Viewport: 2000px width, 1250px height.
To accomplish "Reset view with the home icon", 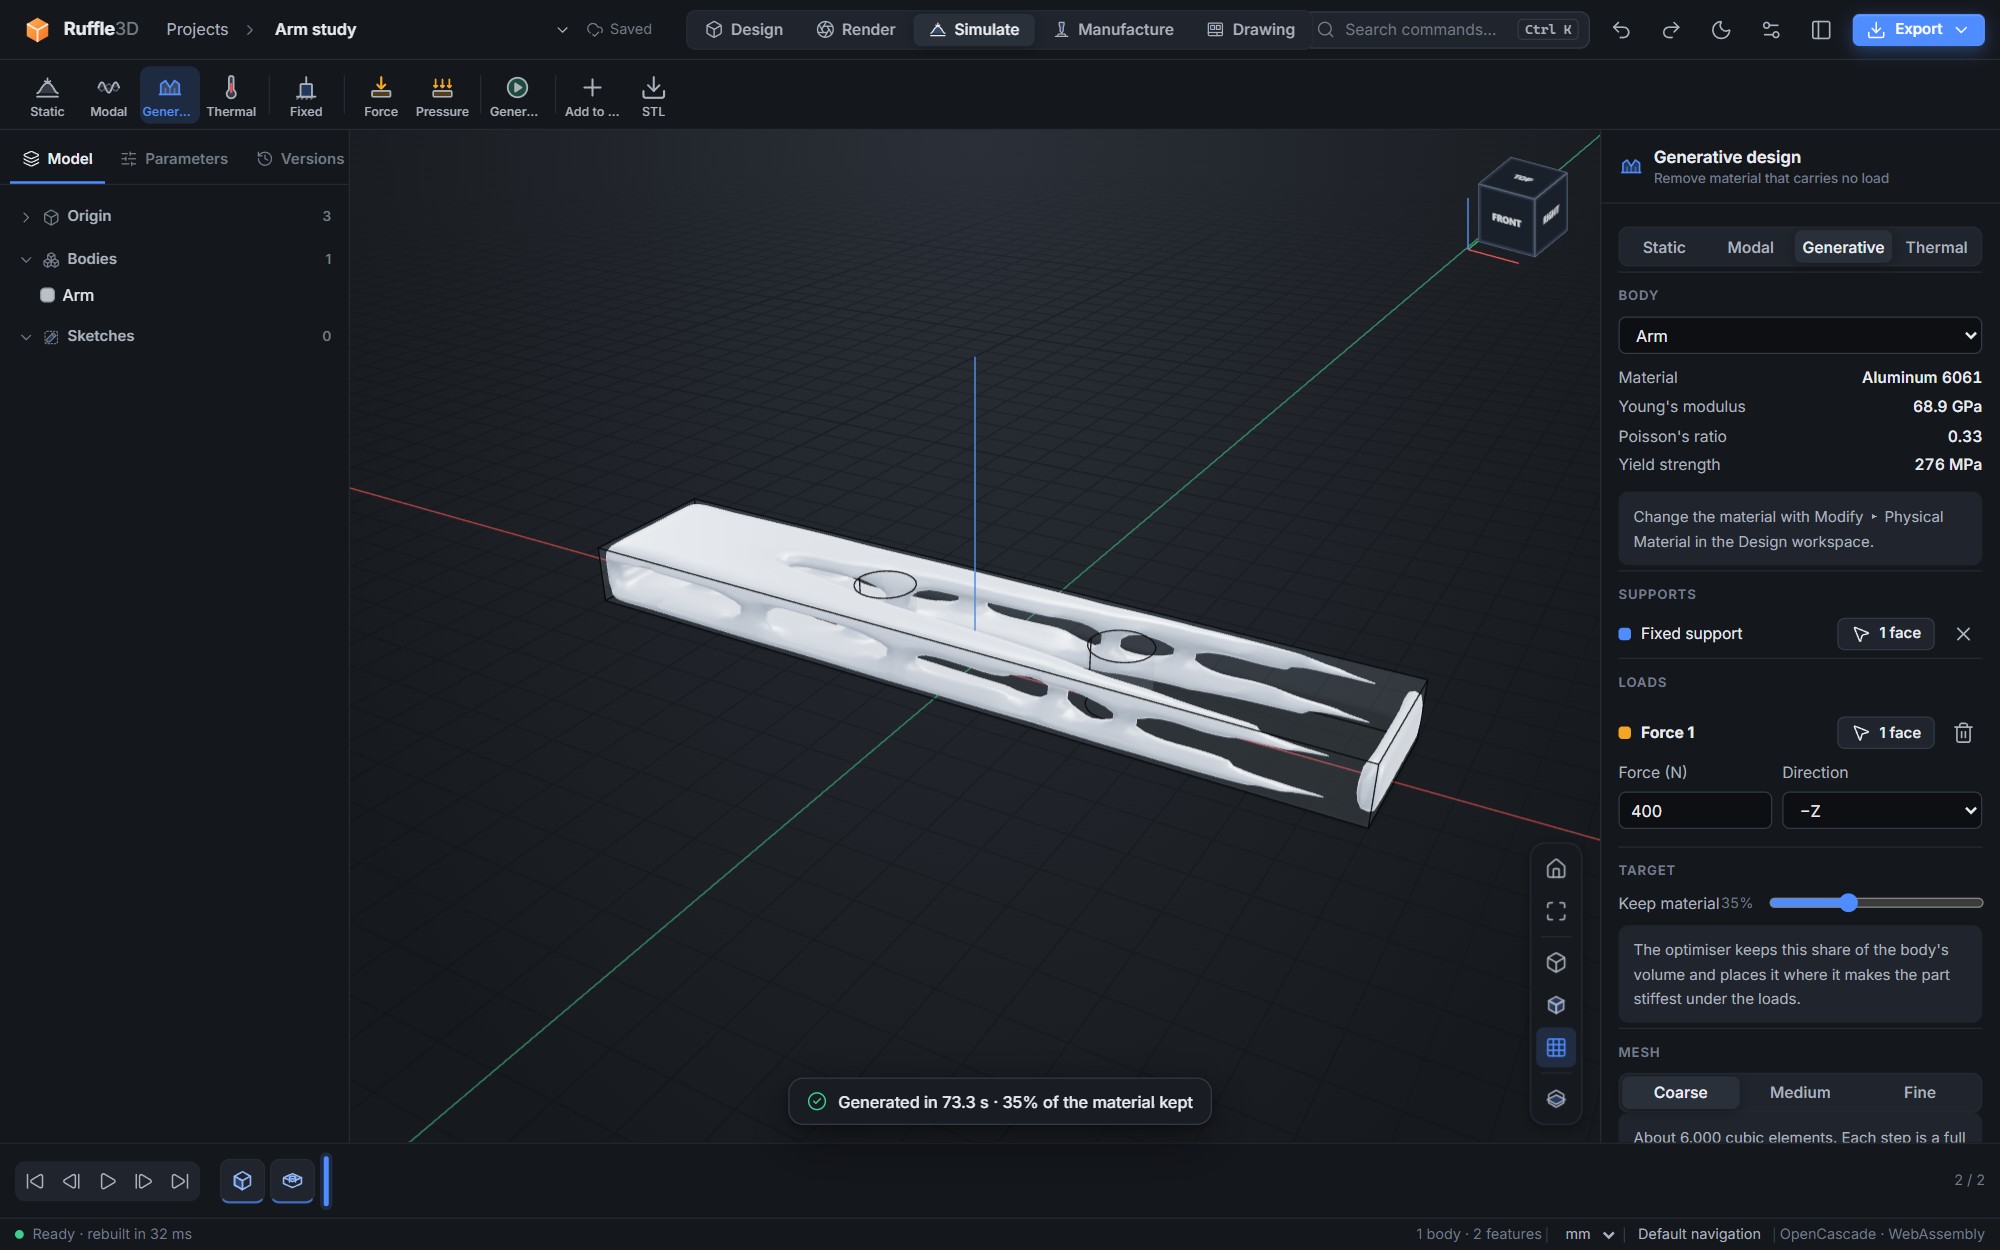I will coord(1556,868).
